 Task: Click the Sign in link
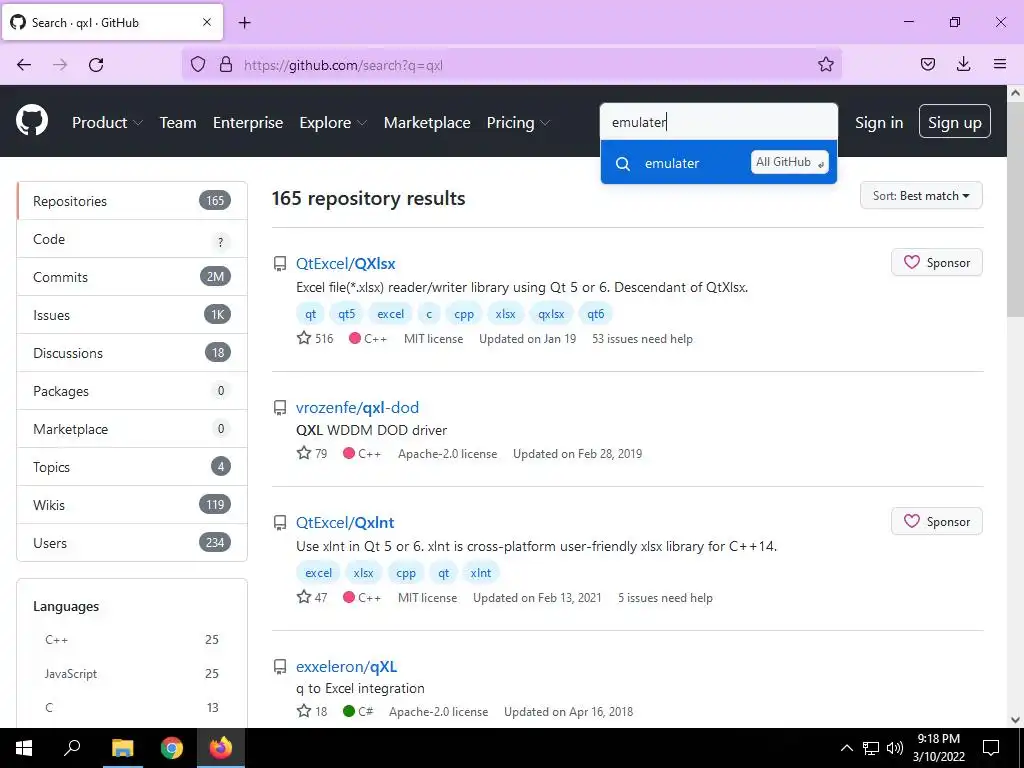point(879,122)
